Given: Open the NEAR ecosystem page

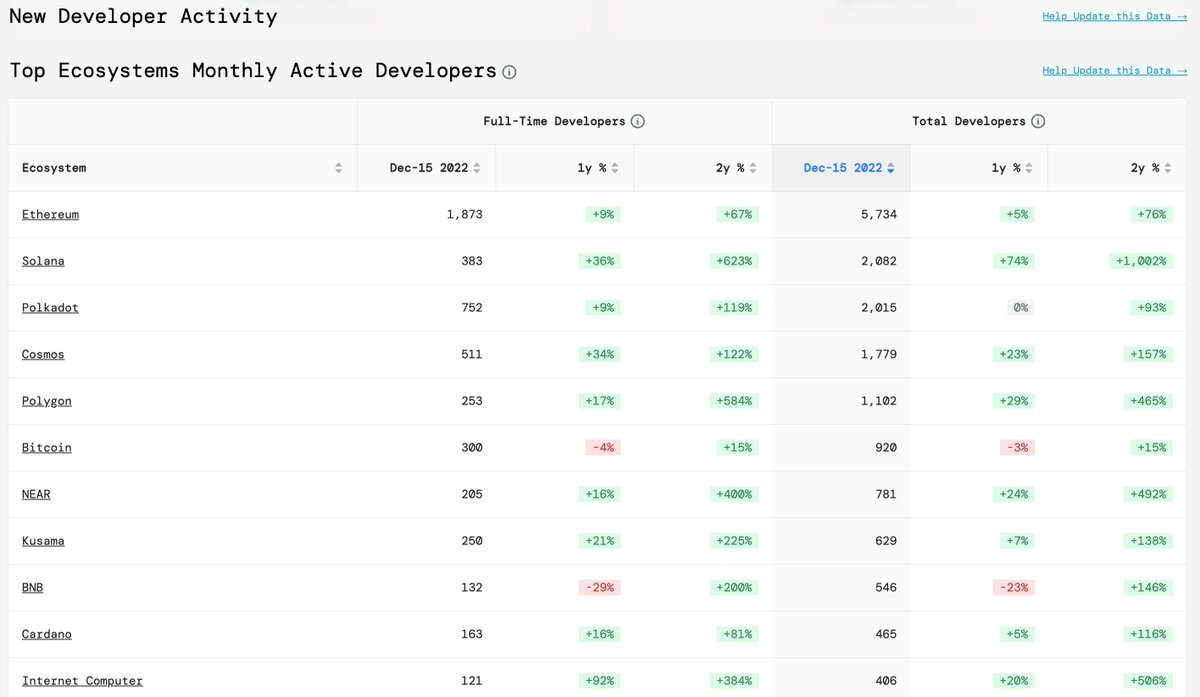Looking at the screenshot, I should point(36,494).
